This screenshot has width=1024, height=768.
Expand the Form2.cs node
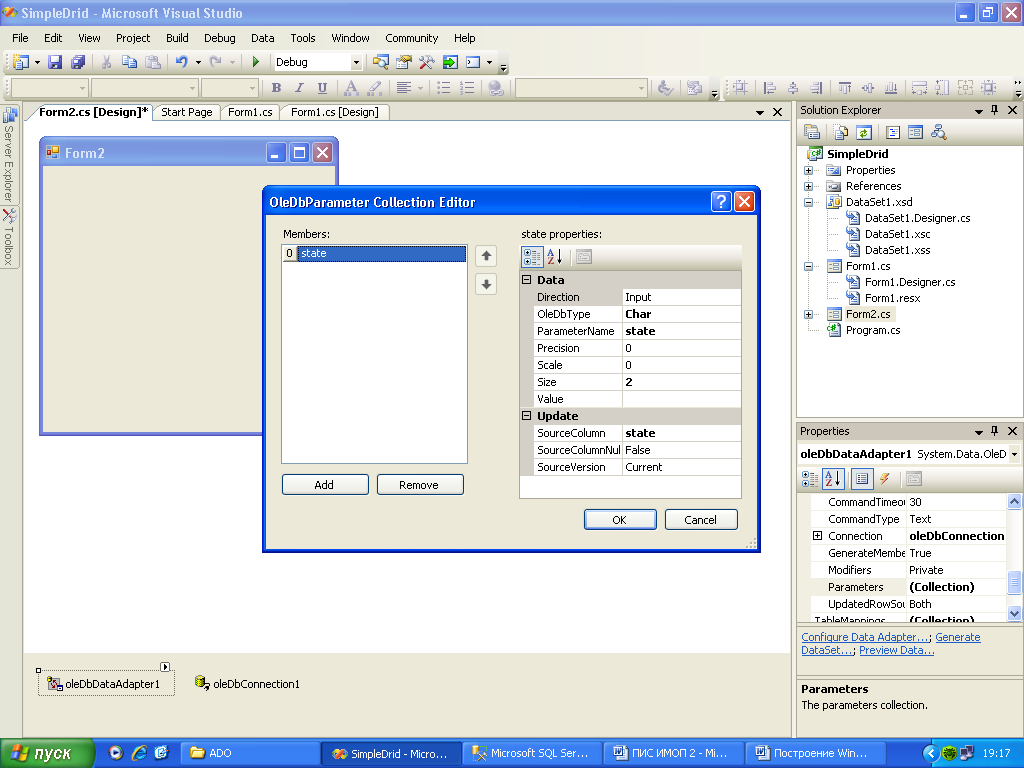(x=808, y=314)
